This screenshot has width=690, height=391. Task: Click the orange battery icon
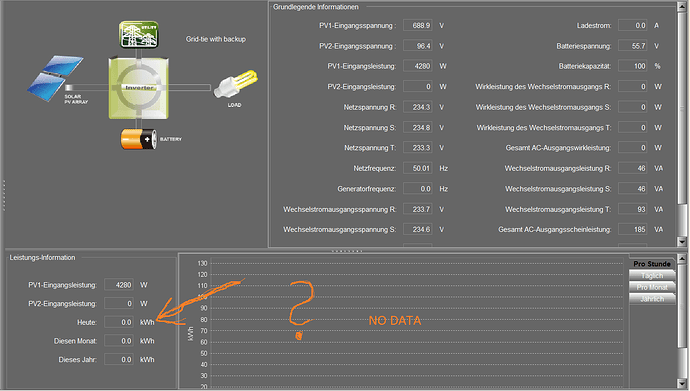tap(139, 139)
